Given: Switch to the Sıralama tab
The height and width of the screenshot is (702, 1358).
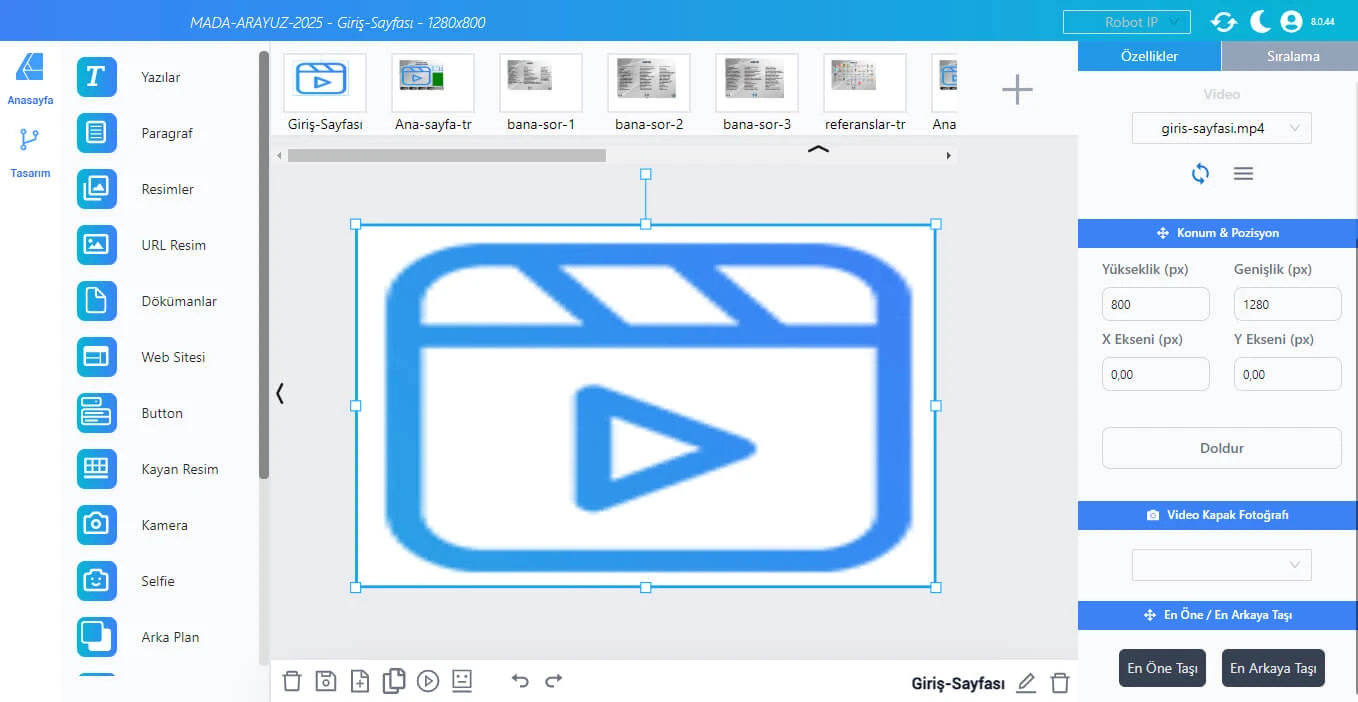Looking at the screenshot, I should tap(1293, 56).
